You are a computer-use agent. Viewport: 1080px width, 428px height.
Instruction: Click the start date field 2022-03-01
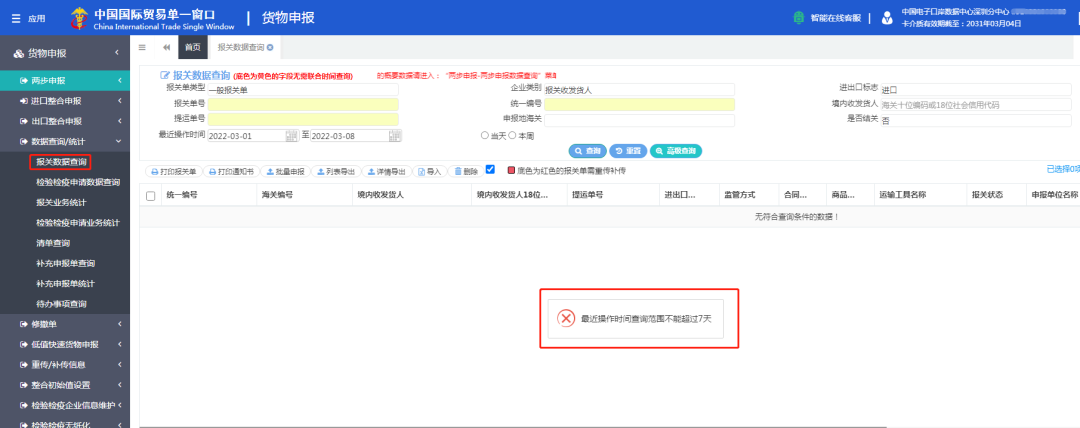247,136
